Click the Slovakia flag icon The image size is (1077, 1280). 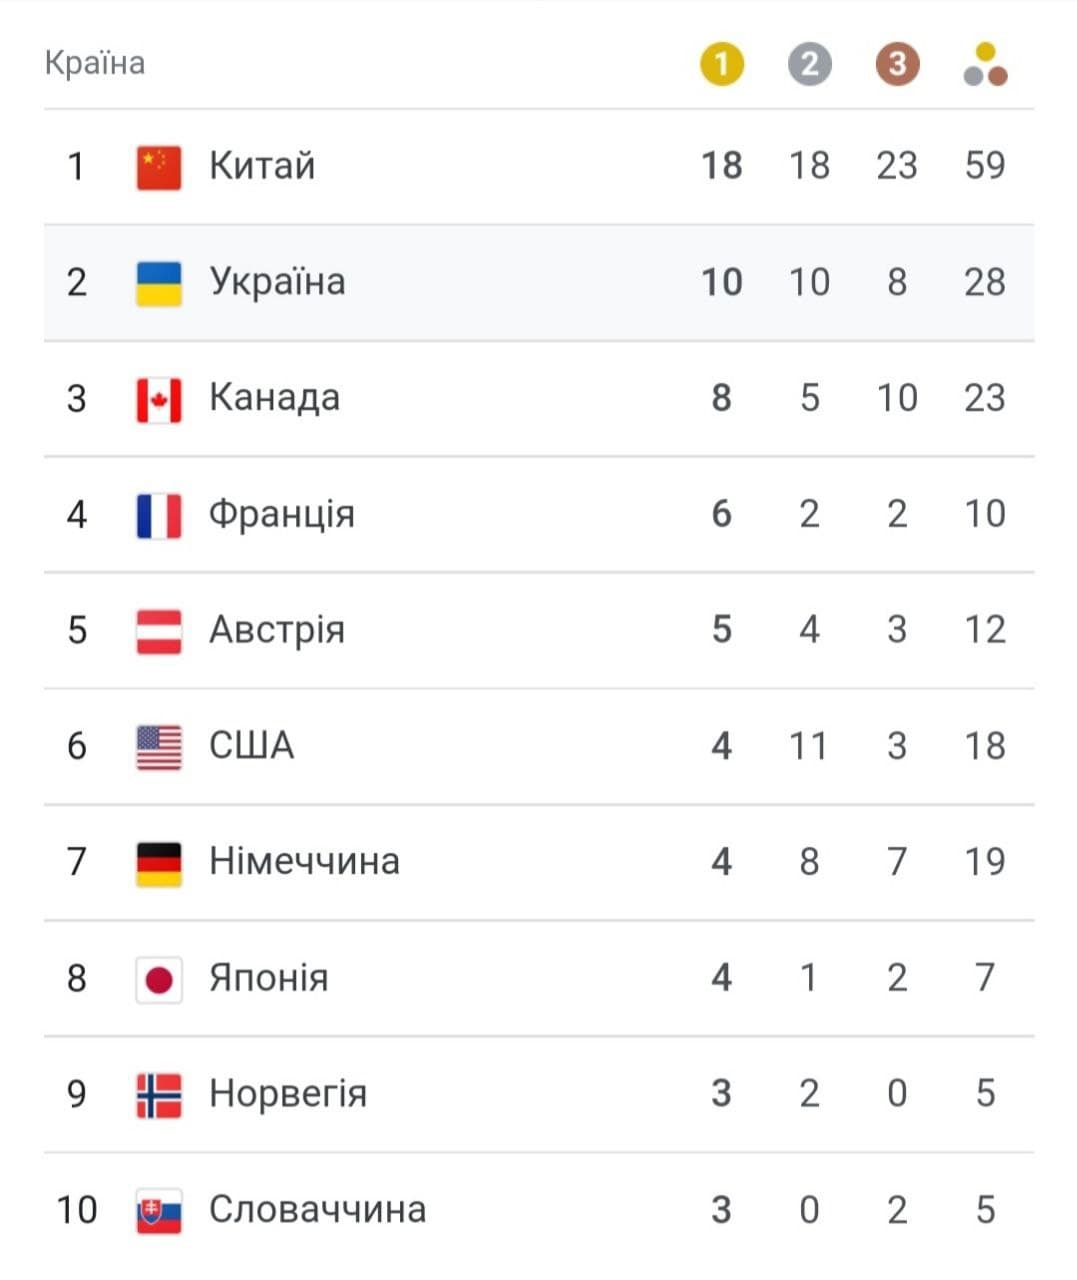click(159, 1211)
